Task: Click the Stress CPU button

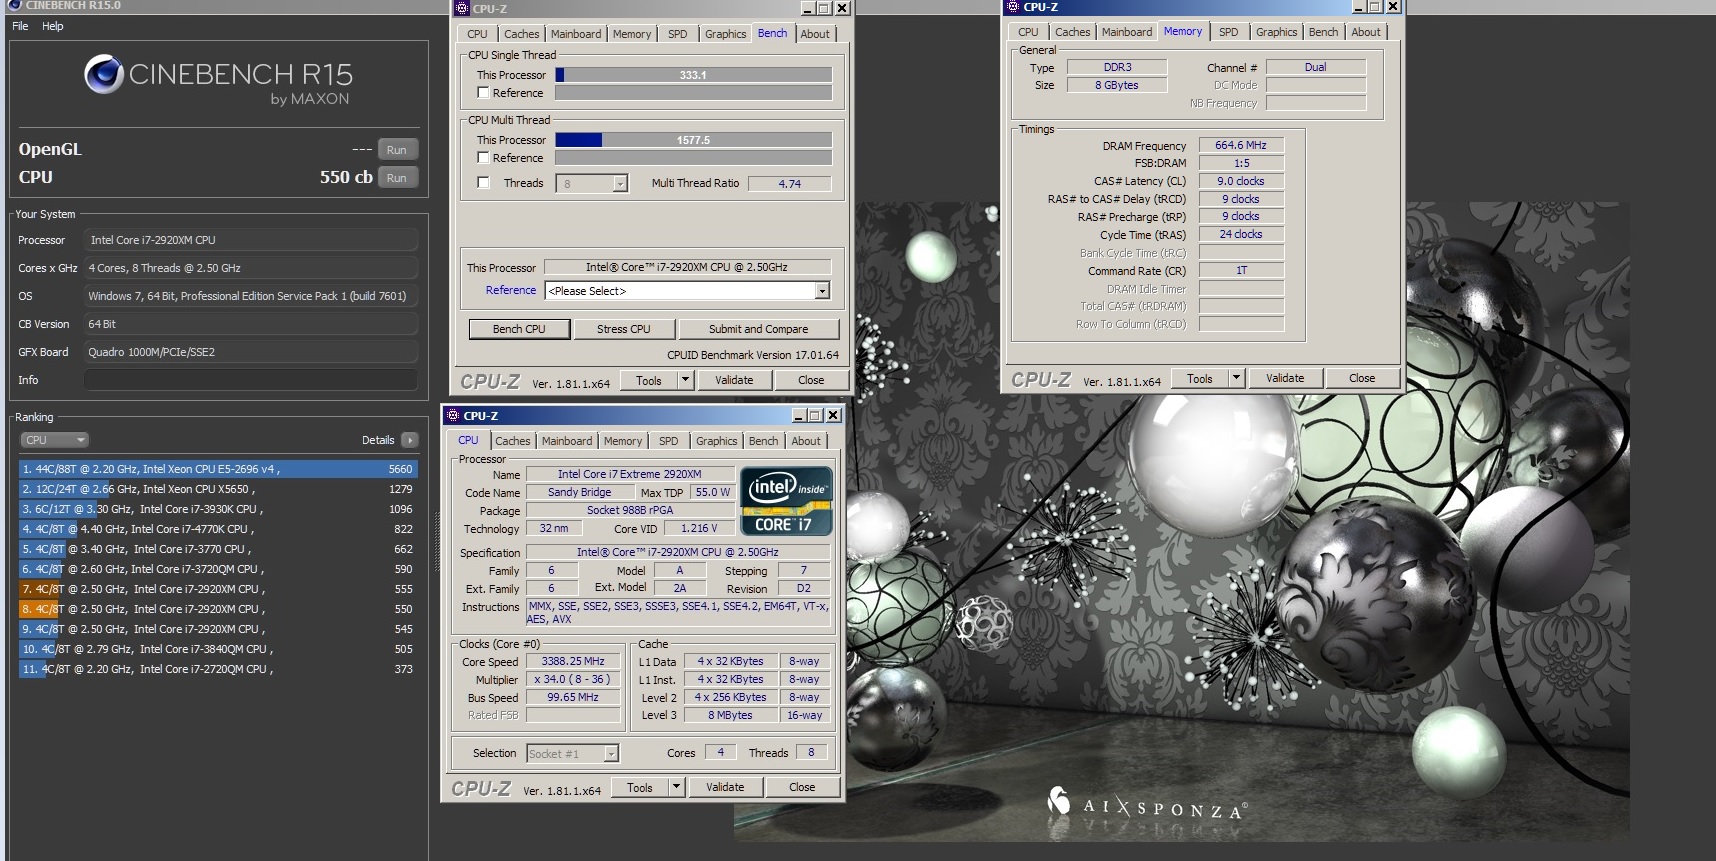Action: coord(624,329)
